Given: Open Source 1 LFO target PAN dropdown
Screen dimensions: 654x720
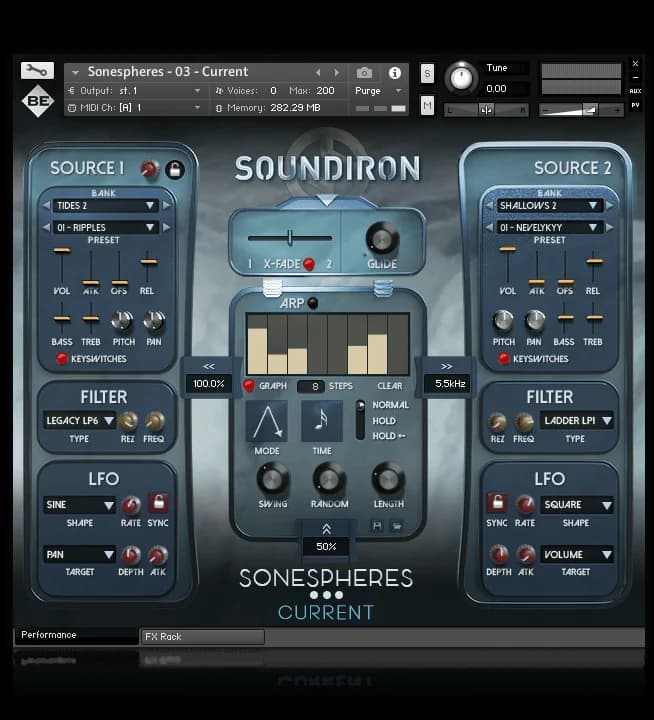Looking at the screenshot, I should [x=79, y=555].
